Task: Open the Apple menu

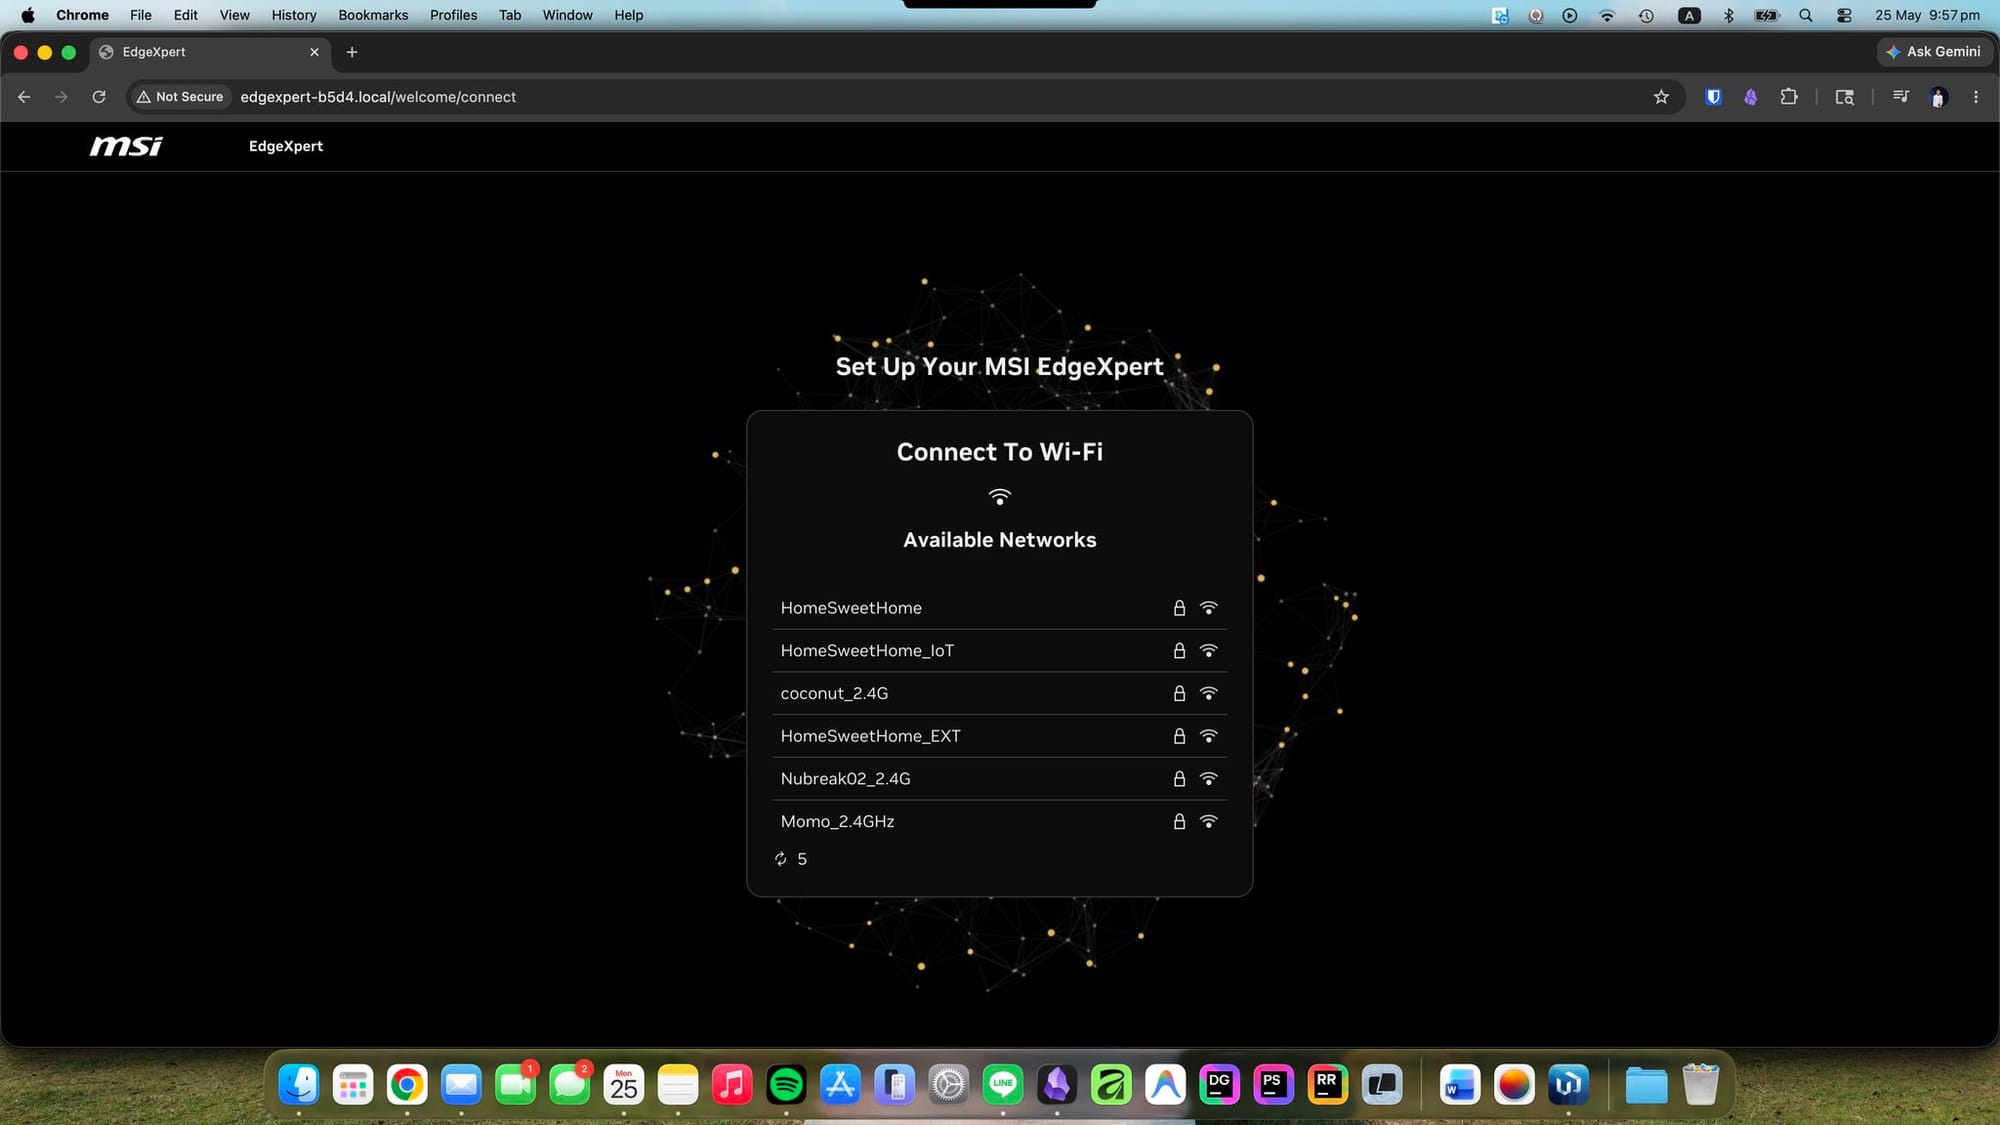Action: click(x=27, y=15)
